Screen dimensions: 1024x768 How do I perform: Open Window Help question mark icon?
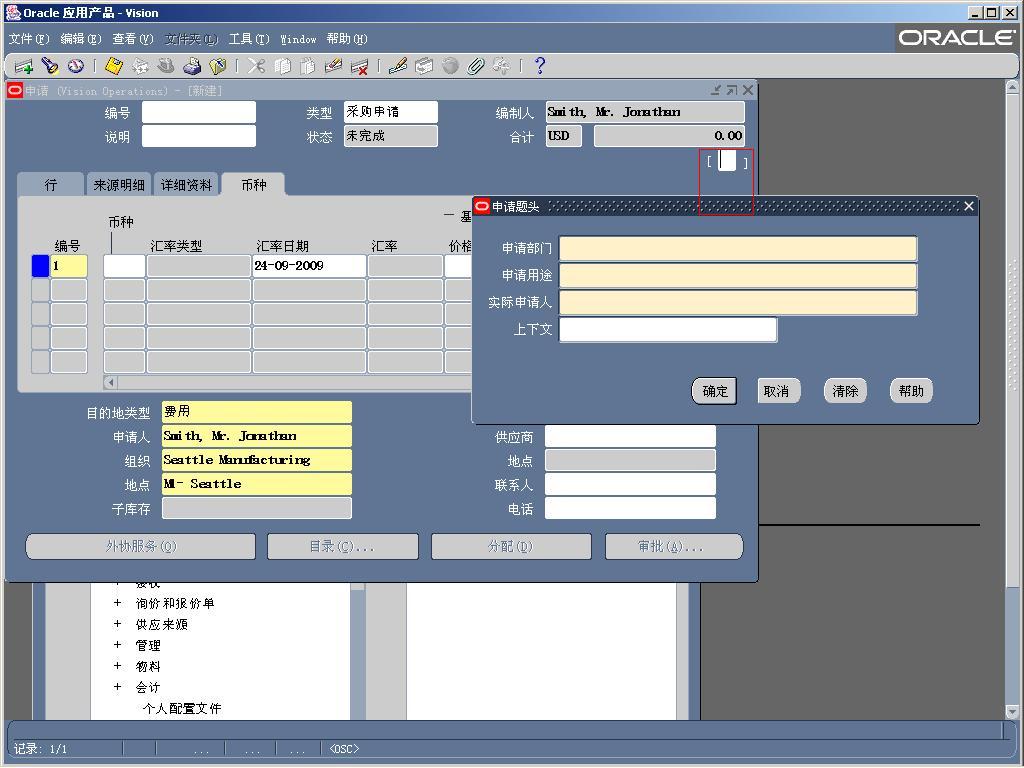(539, 66)
